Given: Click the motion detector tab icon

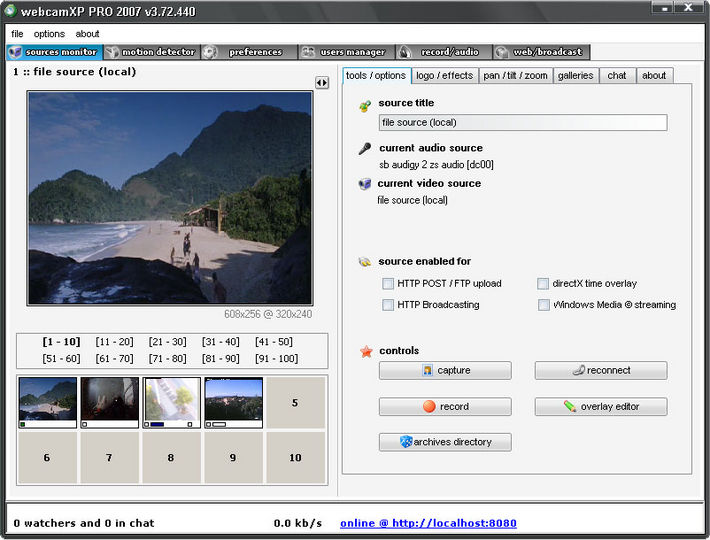Looking at the screenshot, I should [112, 52].
